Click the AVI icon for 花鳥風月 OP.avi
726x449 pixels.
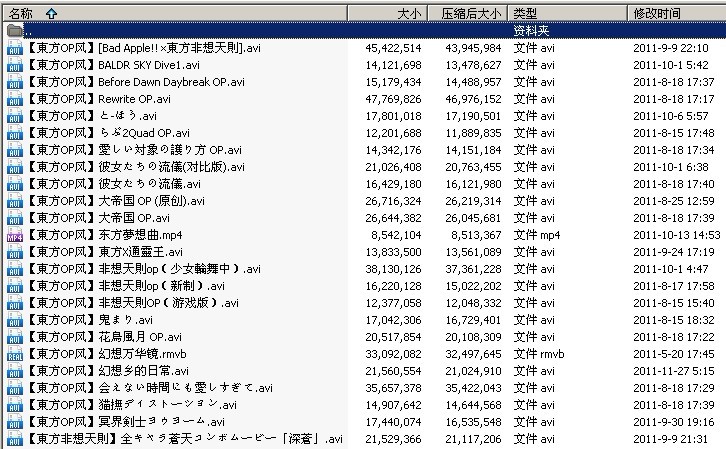coord(14,337)
